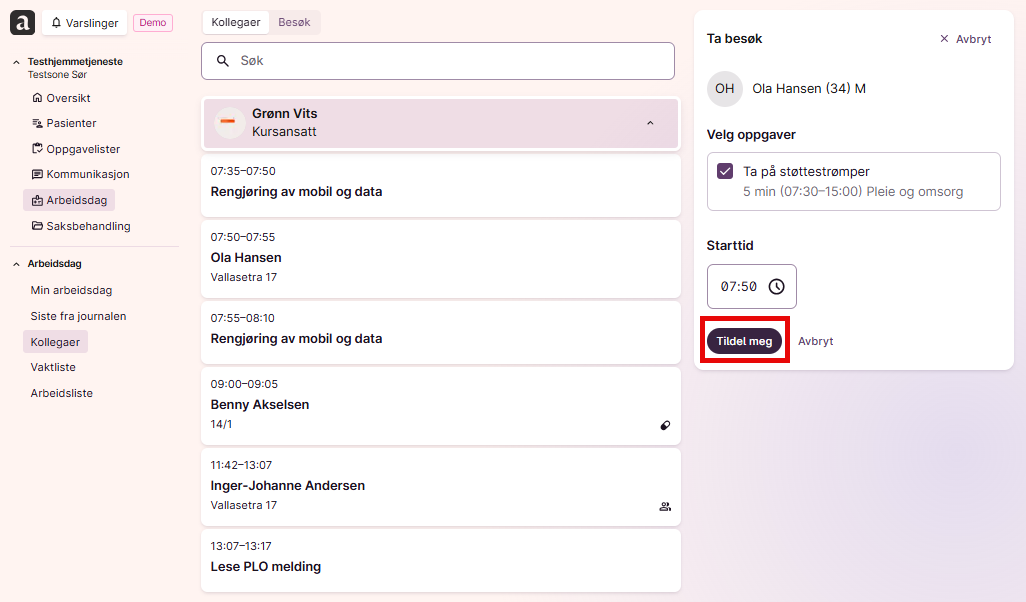The width and height of the screenshot is (1026, 602).
Task: Switch to the Besøk tab
Action: tap(294, 22)
